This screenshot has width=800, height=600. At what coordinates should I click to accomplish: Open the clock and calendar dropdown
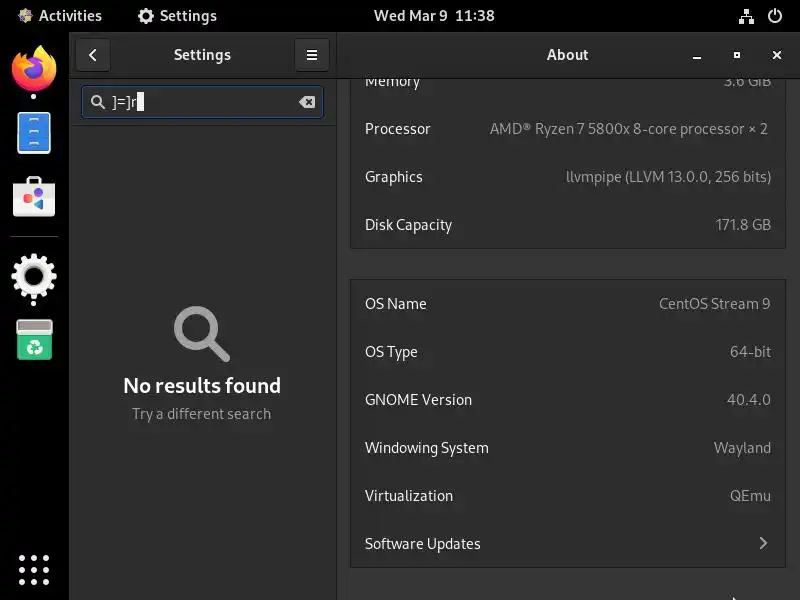tap(434, 16)
